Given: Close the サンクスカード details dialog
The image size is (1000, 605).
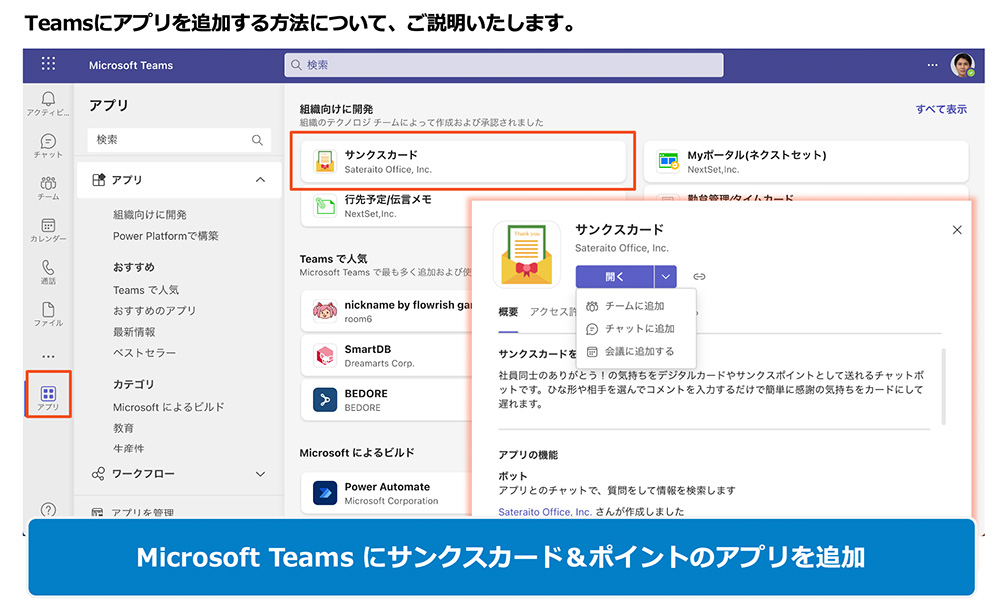Looking at the screenshot, I should 957,230.
